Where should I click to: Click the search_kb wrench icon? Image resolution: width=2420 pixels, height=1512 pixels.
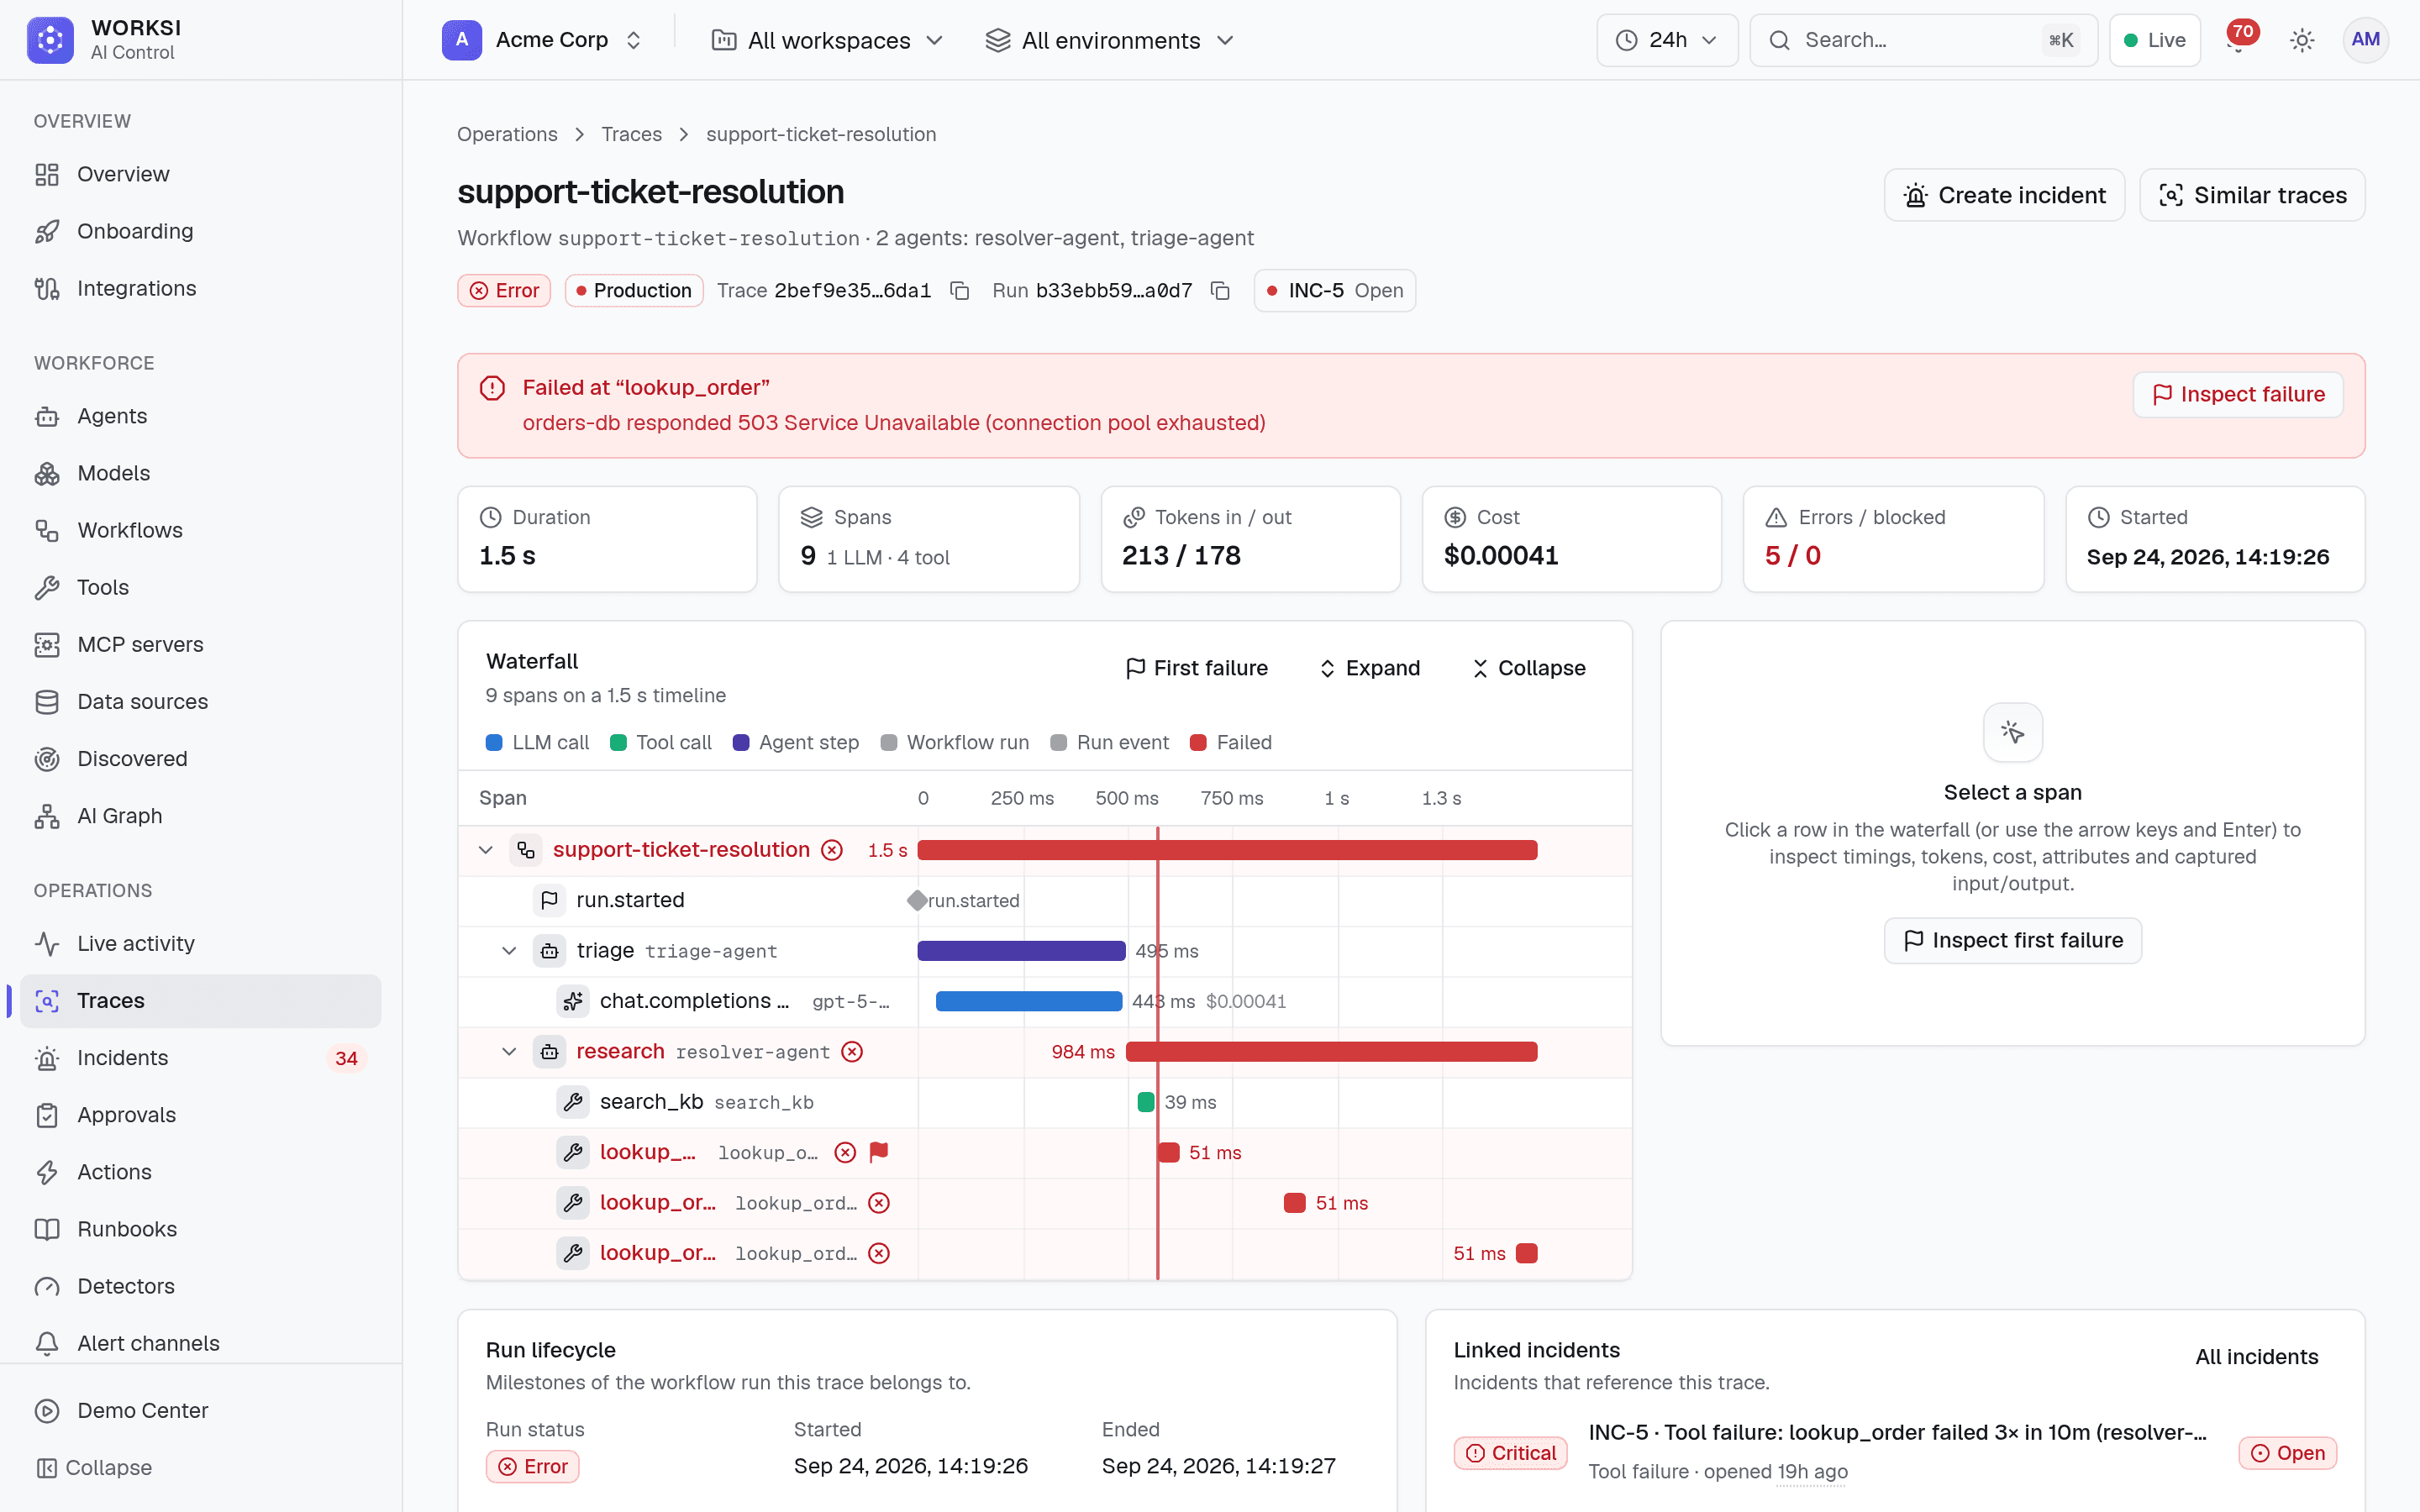(572, 1102)
